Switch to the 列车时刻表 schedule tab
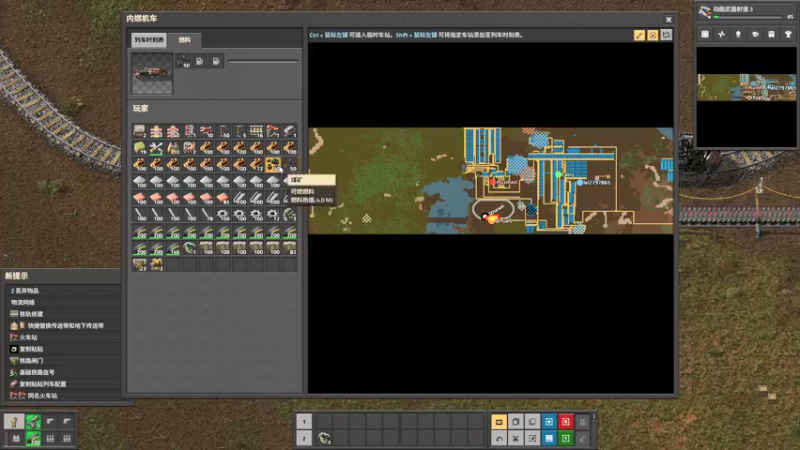 (149, 40)
